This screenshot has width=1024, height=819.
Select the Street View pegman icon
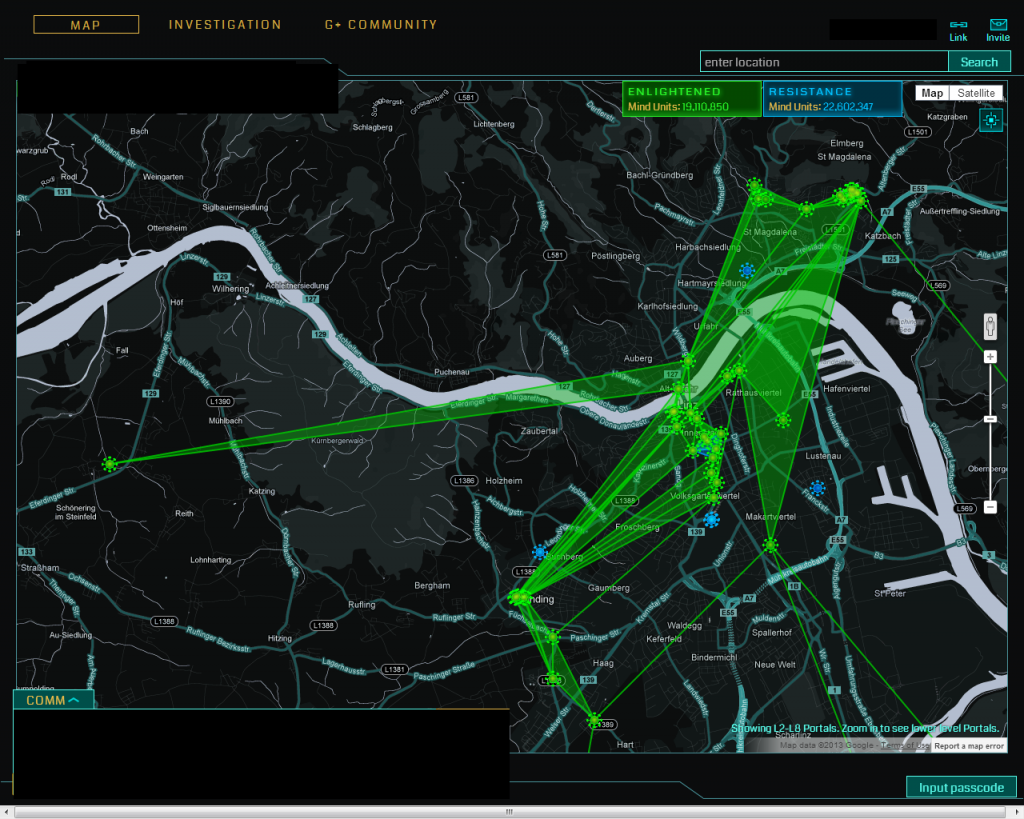[990, 326]
